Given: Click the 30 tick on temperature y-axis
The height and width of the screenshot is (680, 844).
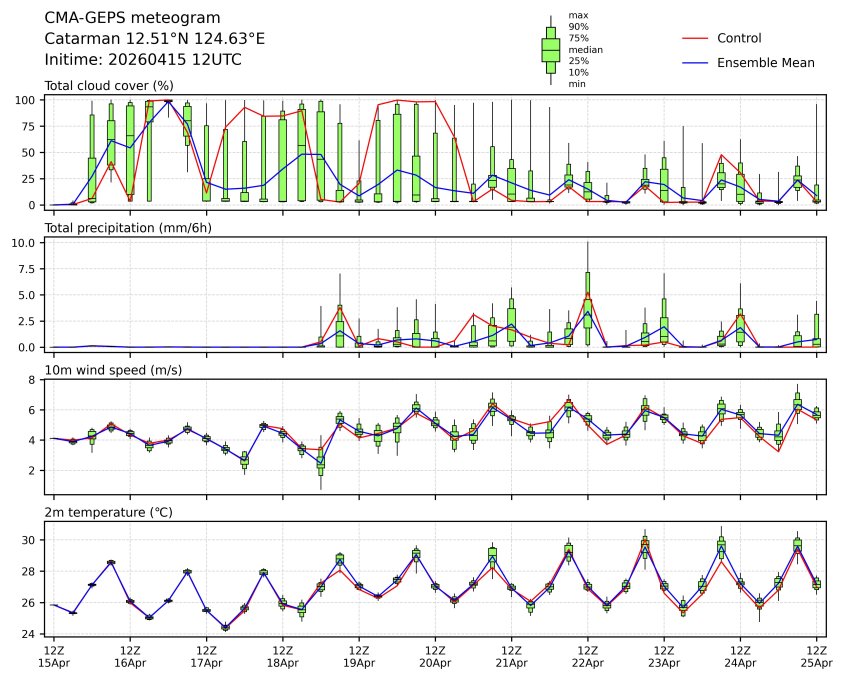Looking at the screenshot, I should 30,540.
